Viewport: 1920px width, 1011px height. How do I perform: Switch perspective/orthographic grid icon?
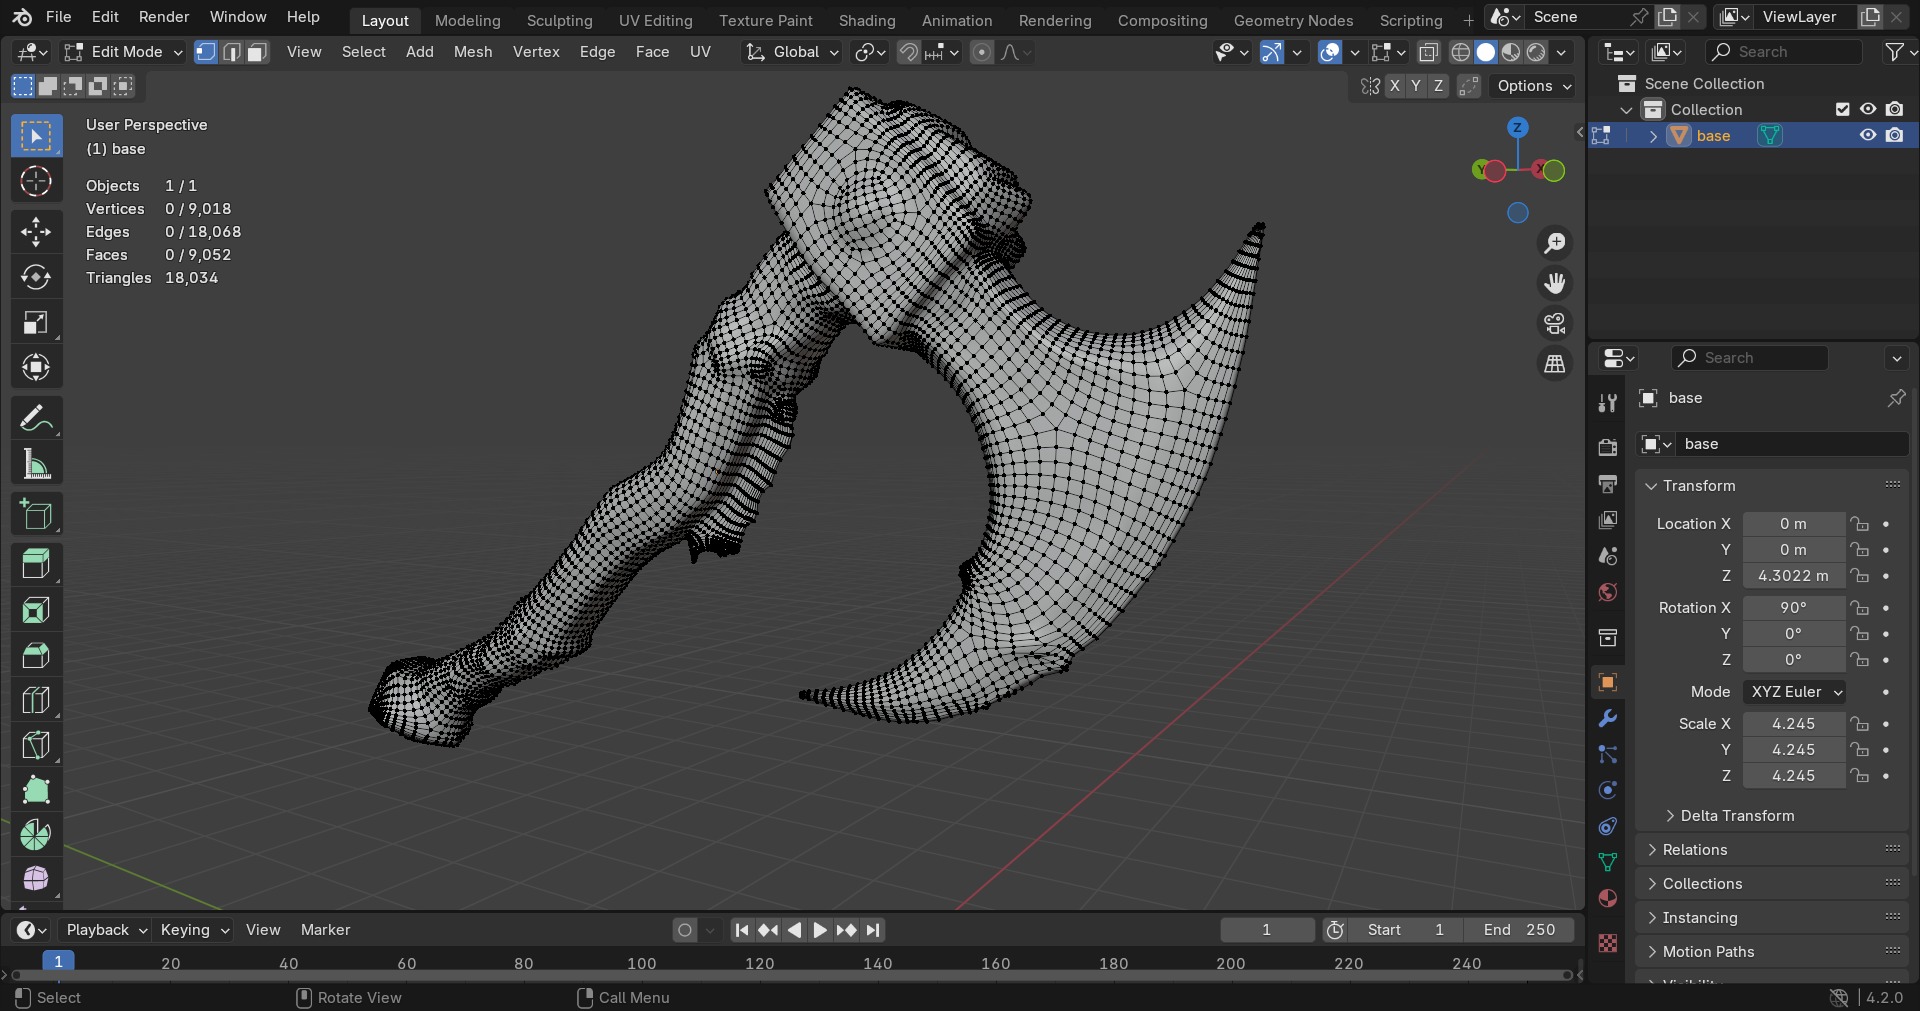click(x=1555, y=363)
